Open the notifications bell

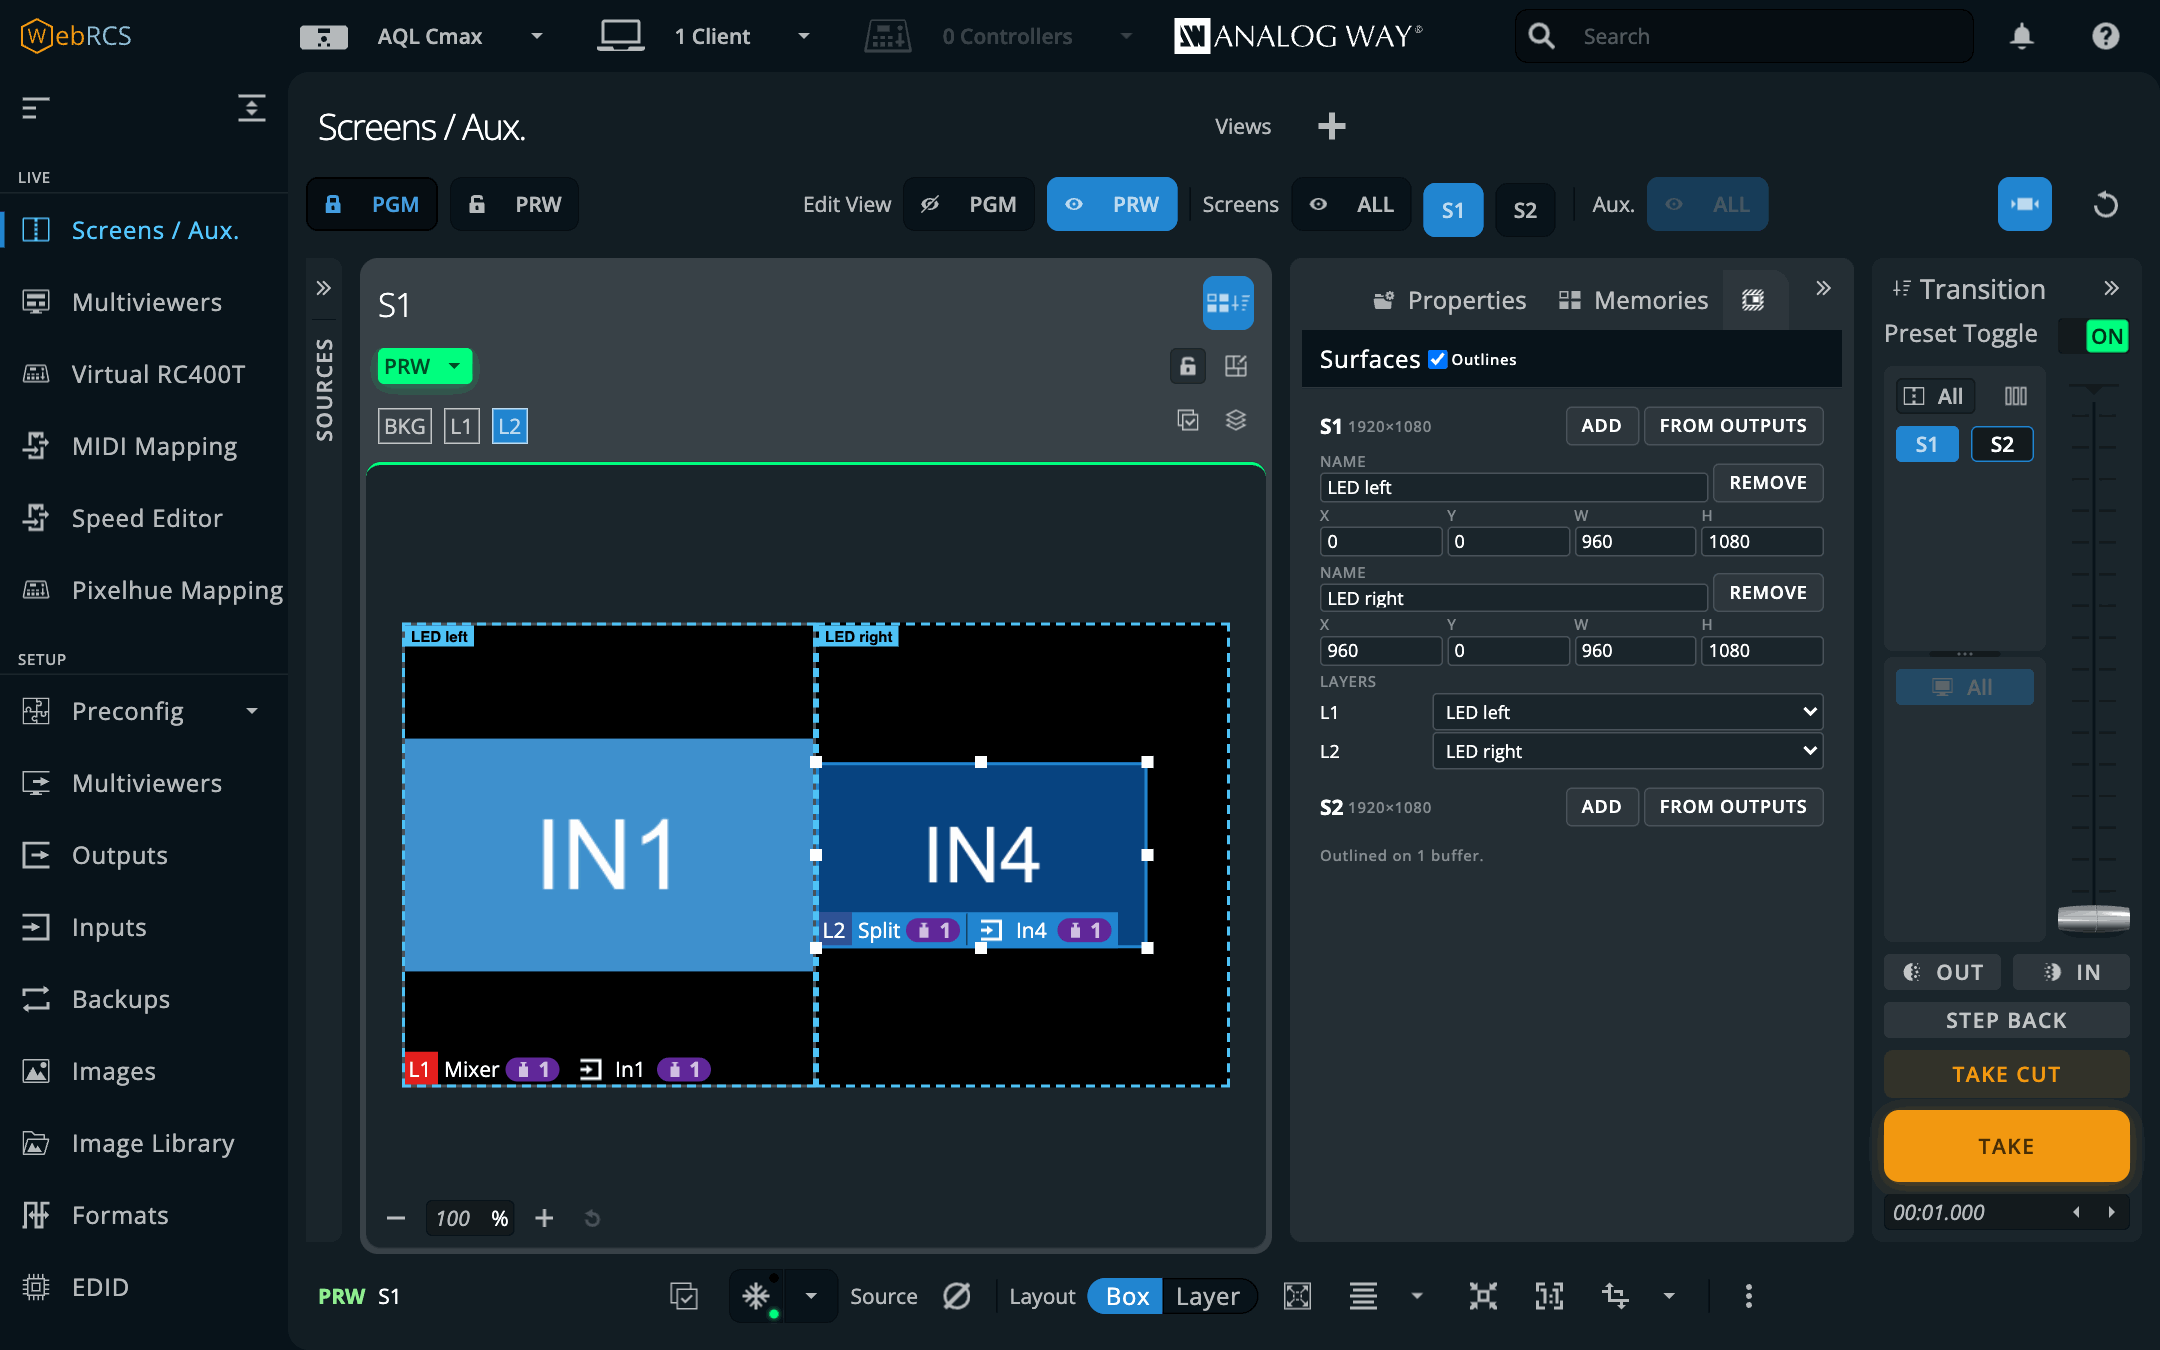[2021, 36]
